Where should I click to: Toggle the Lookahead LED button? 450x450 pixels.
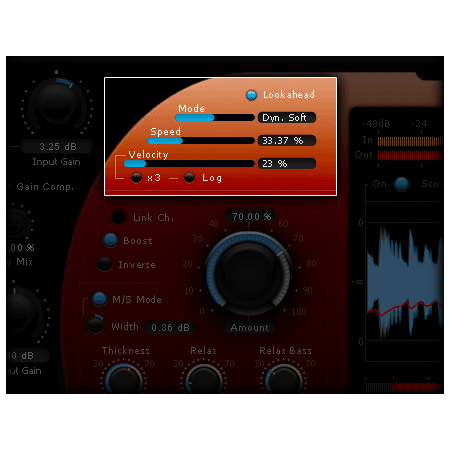[251, 95]
